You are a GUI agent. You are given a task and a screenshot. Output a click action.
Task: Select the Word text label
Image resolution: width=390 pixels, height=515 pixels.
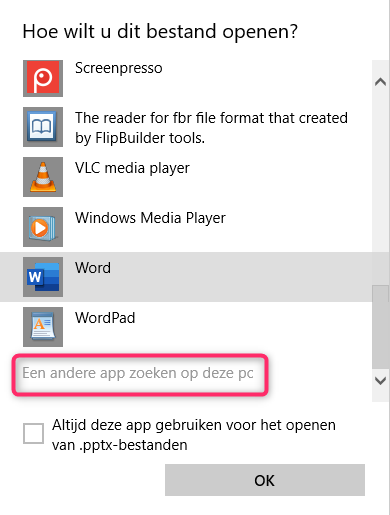click(93, 268)
